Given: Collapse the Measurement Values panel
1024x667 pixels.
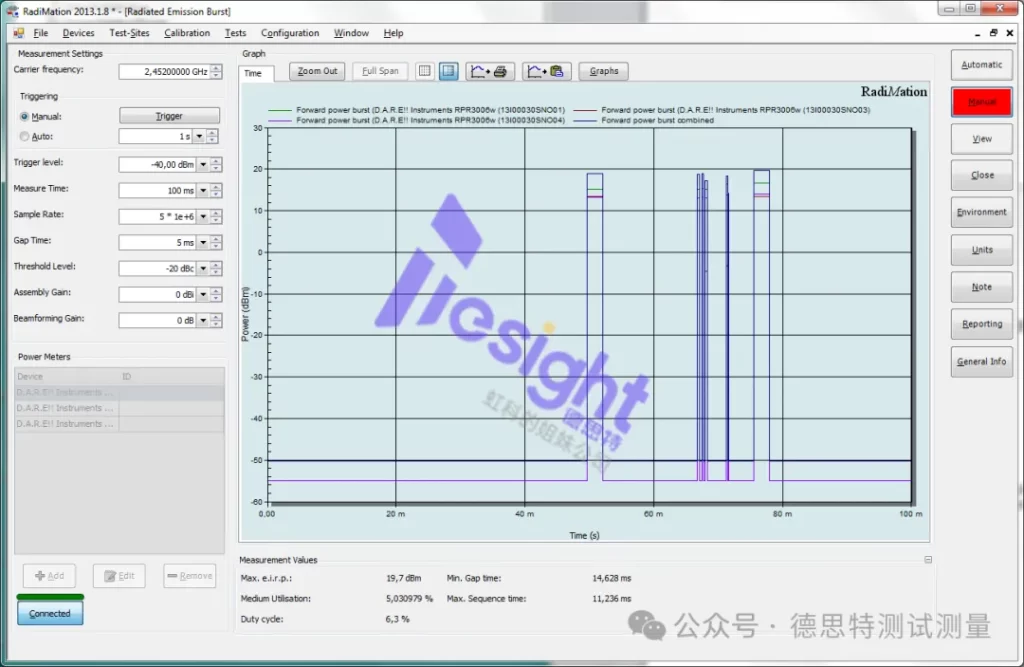Looking at the screenshot, I should click(927, 560).
